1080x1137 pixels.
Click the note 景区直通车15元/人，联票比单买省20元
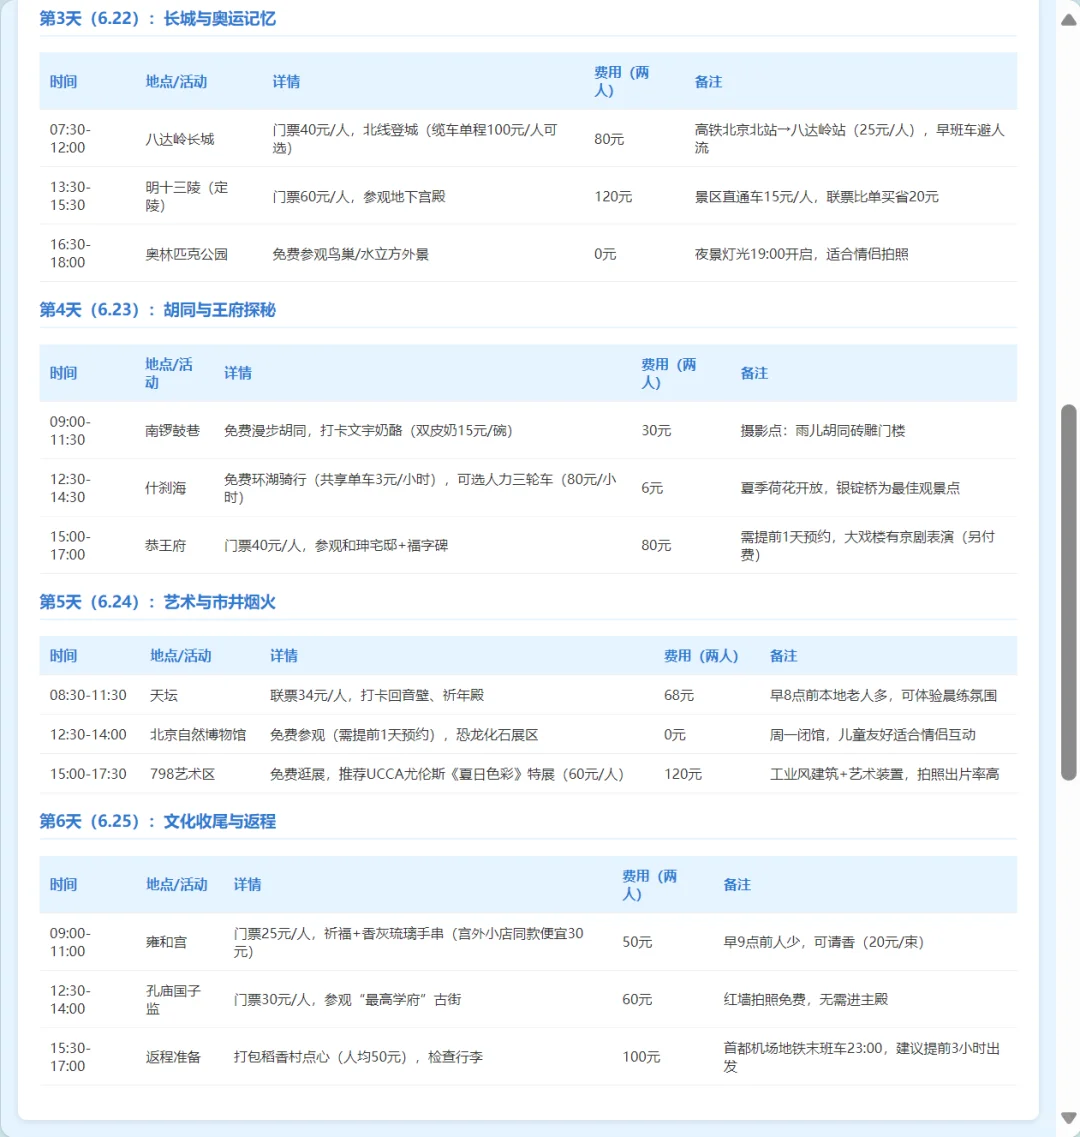coord(817,196)
